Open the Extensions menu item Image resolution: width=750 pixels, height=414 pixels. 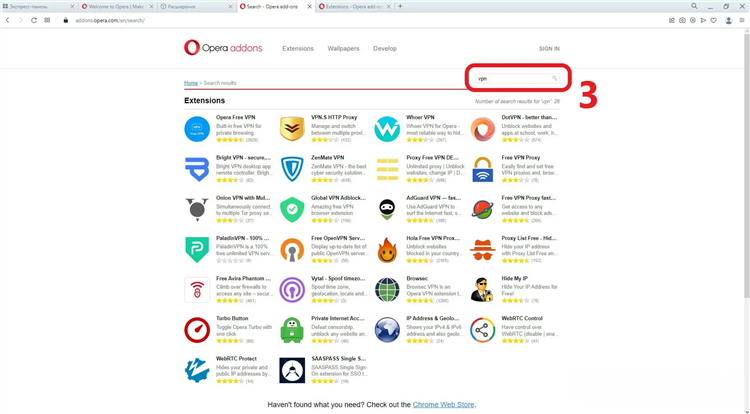coord(298,49)
